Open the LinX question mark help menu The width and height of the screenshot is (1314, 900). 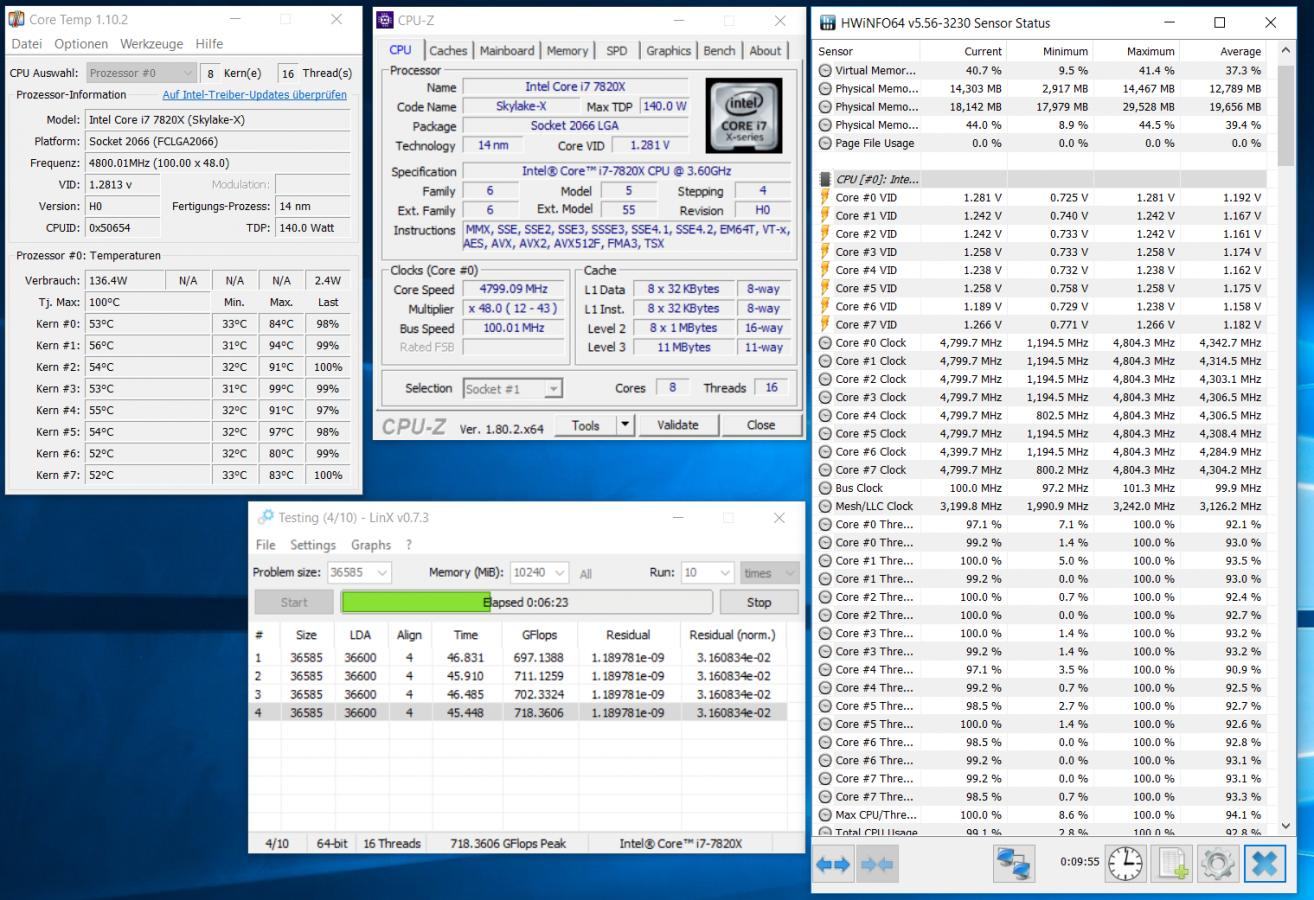coord(408,545)
